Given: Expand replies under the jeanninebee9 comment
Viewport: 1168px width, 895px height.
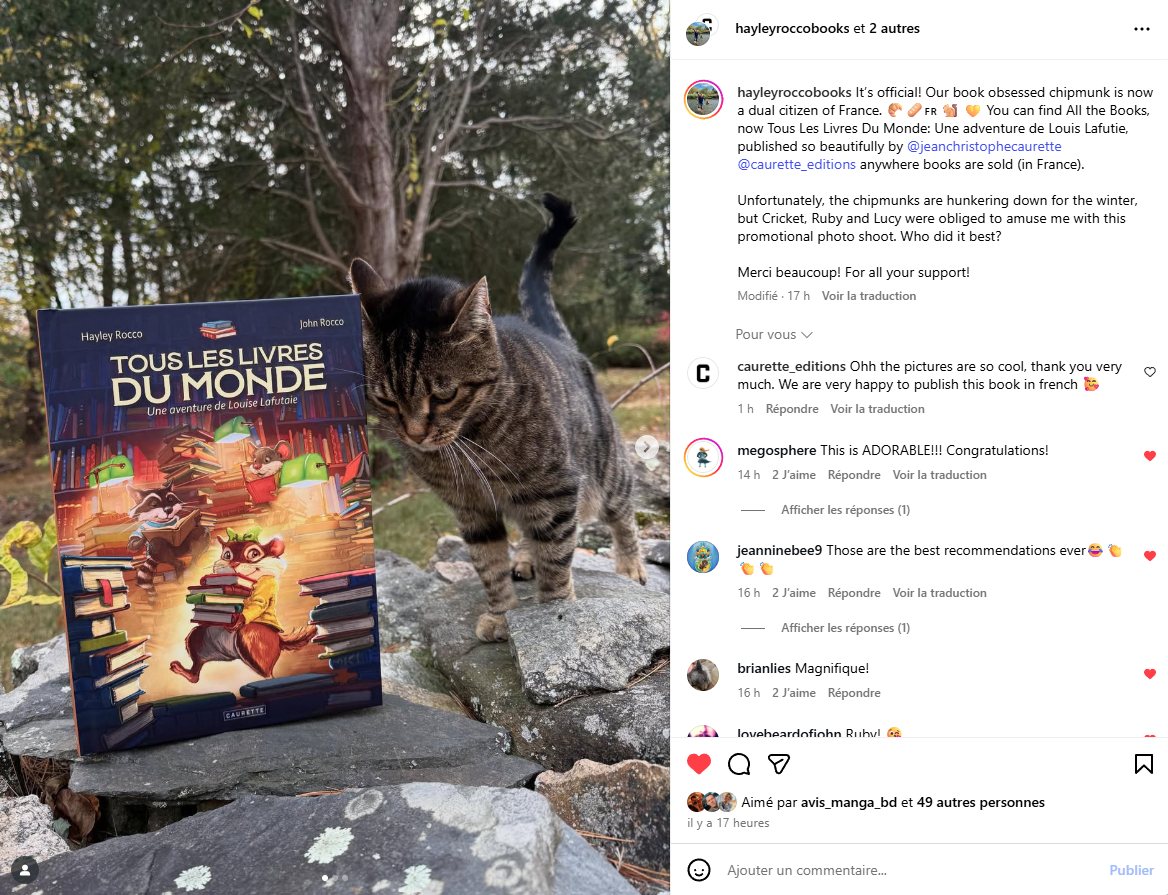Looking at the screenshot, I should click(845, 628).
